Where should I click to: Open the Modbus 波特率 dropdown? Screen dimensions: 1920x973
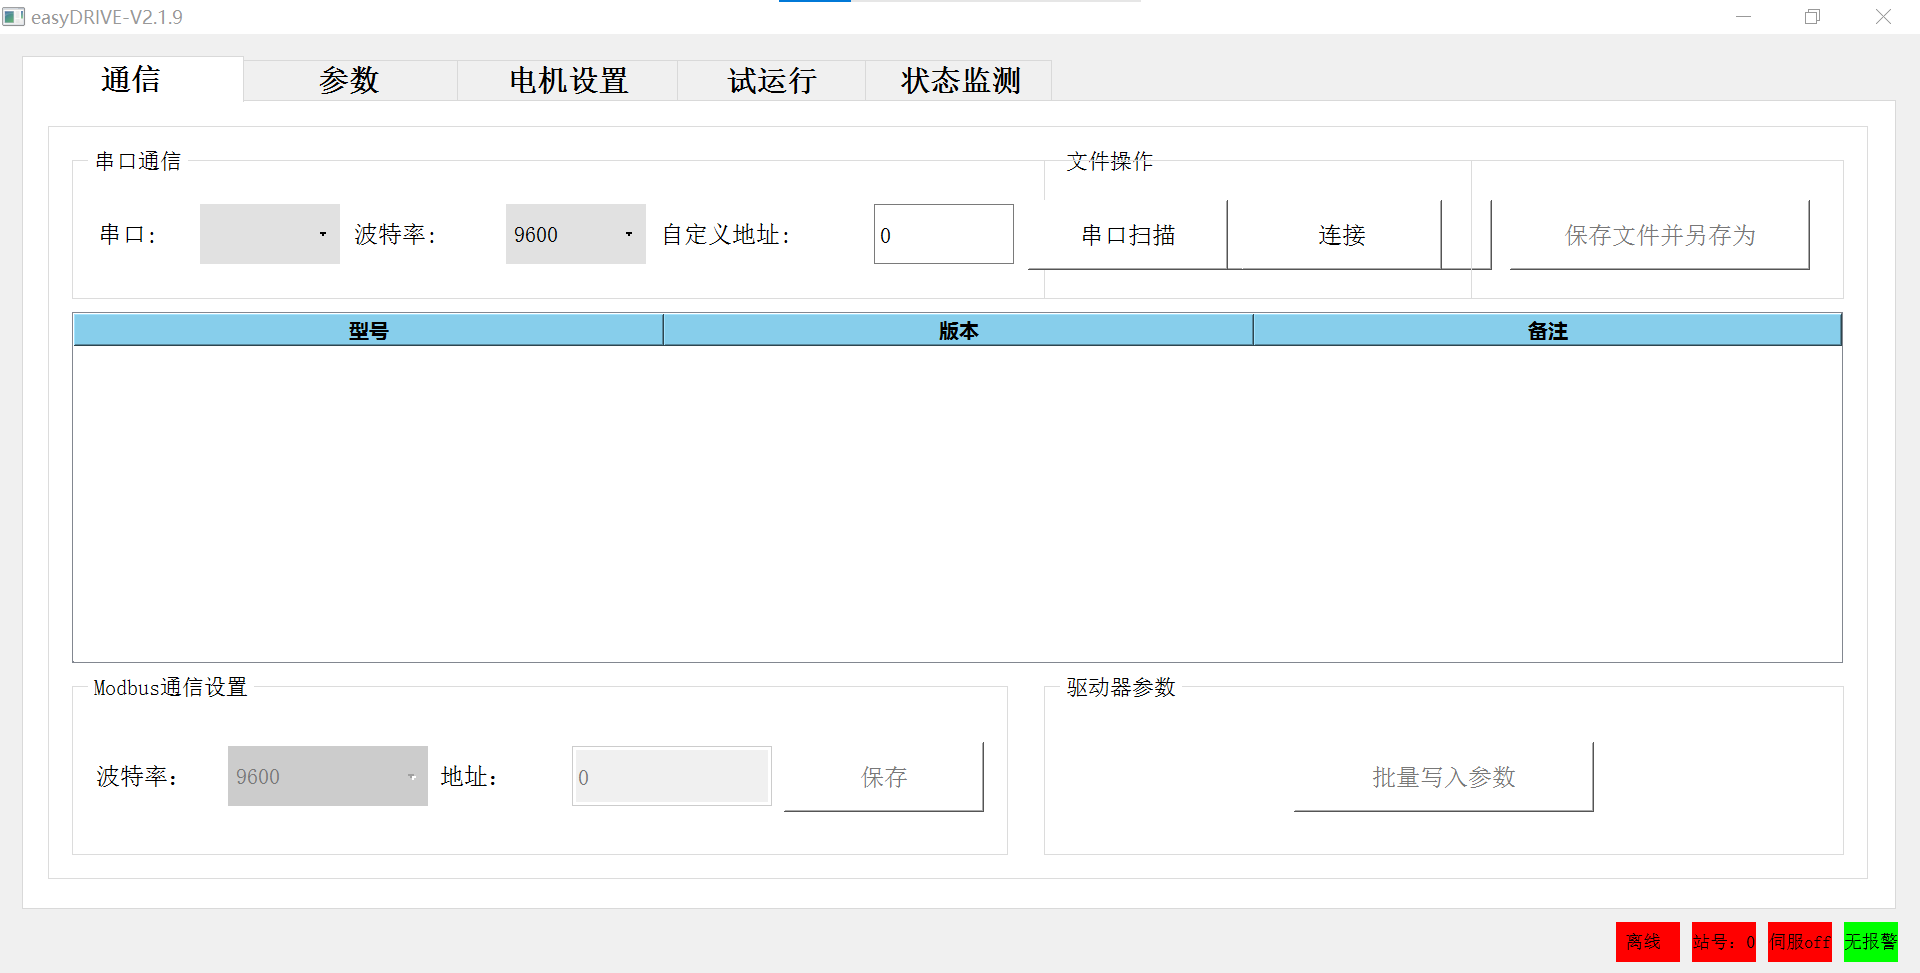327,776
